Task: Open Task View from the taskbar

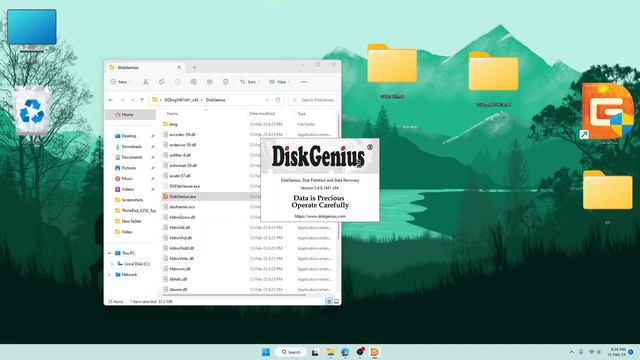Action: pyautogui.click(x=315, y=352)
